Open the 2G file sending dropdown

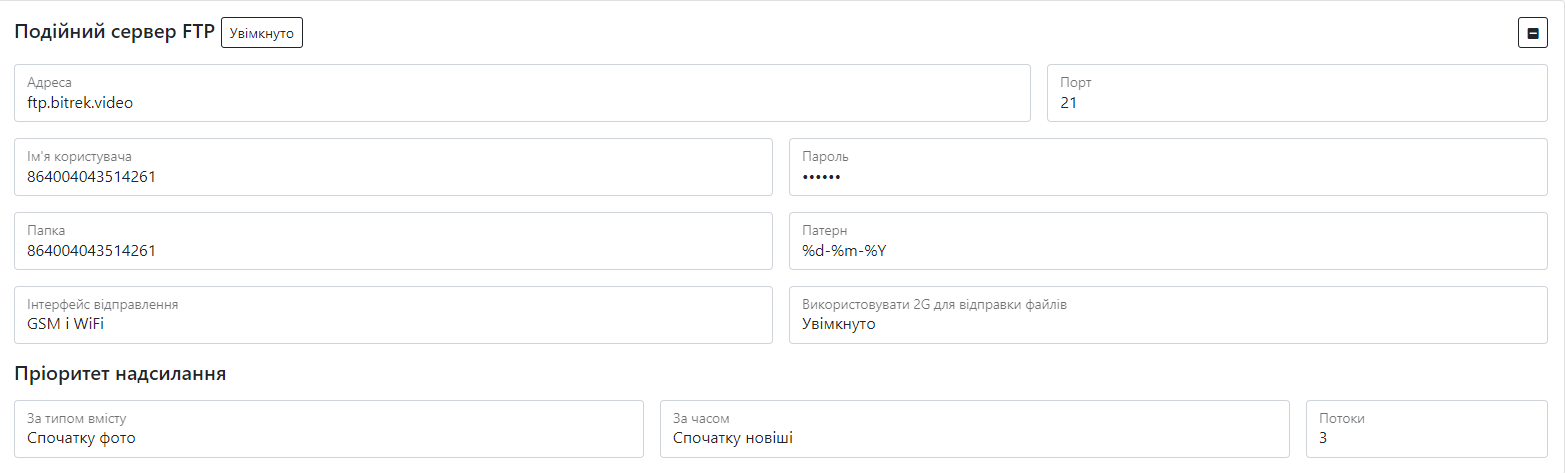click(x=1168, y=315)
